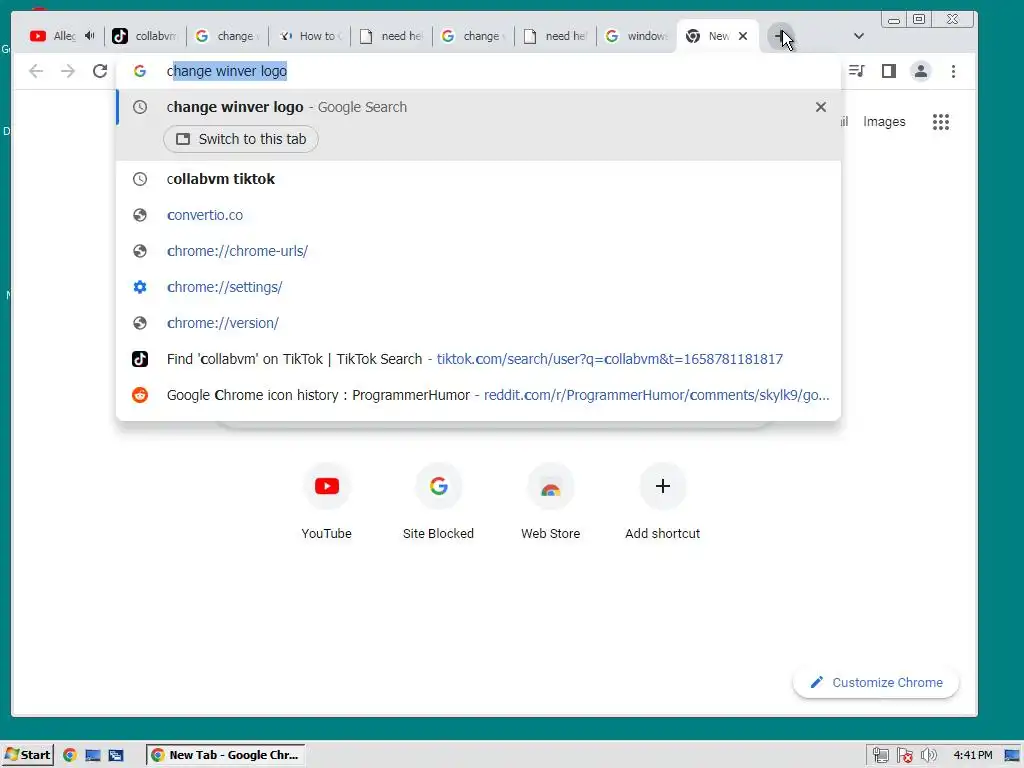Open the Web Store shortcut tile
The image size is (1024, 768).
(x=551, y=502)
